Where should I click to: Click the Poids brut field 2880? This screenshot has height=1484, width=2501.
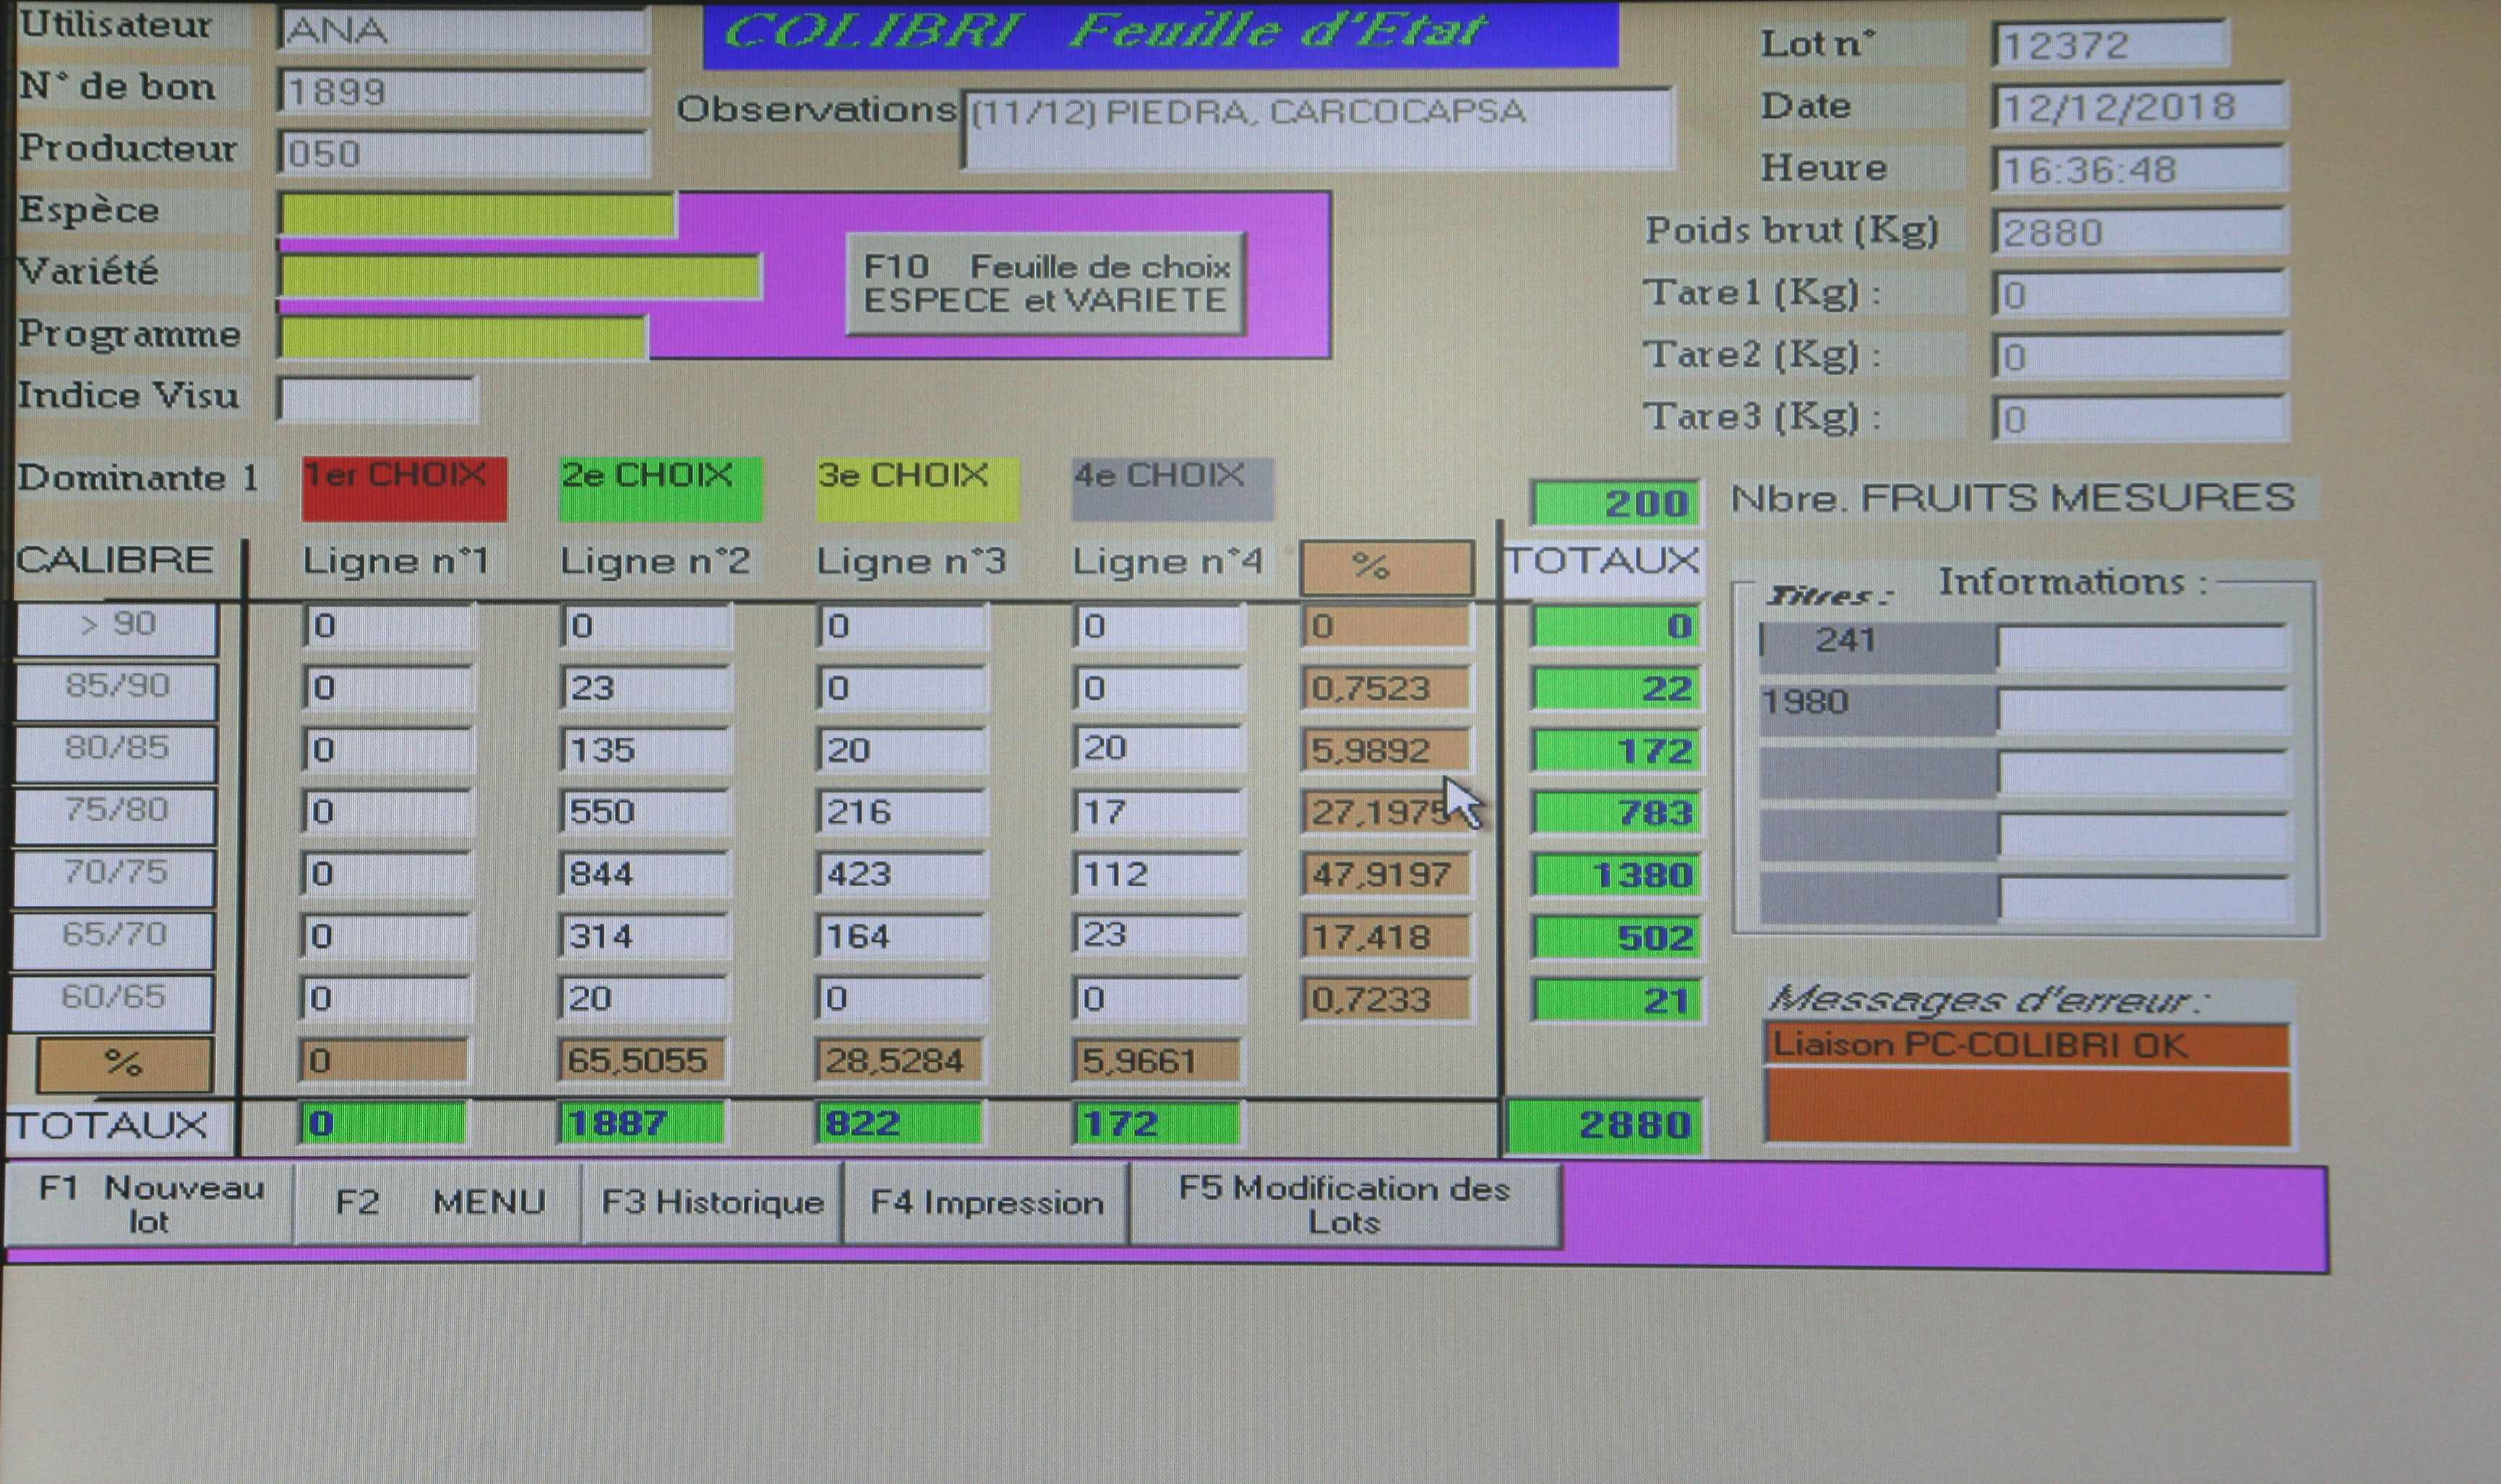pyautogui.click(x=2139, y=232)
